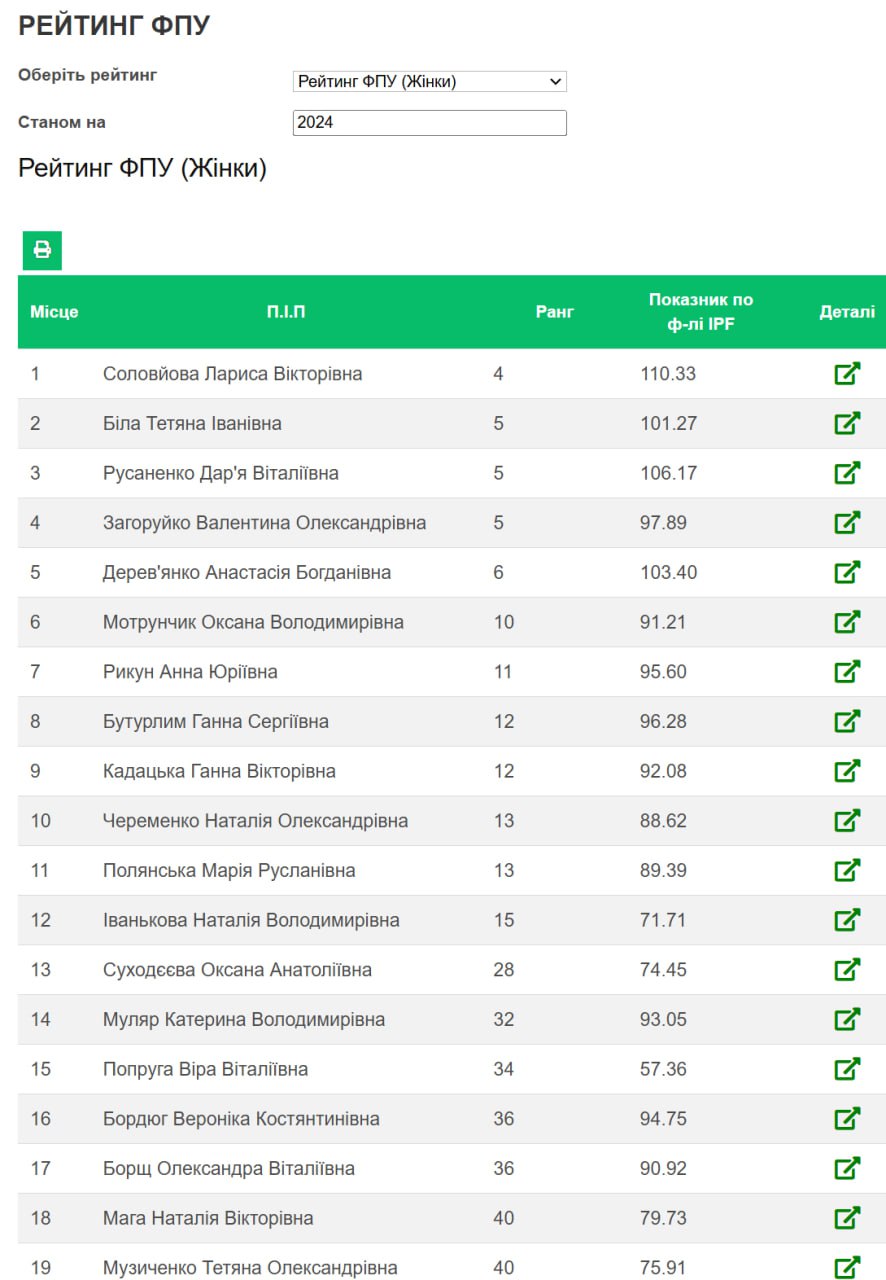Select the name Кадацька Ганна Вікторівна
886x1280 pixels.
pos(219,771)
